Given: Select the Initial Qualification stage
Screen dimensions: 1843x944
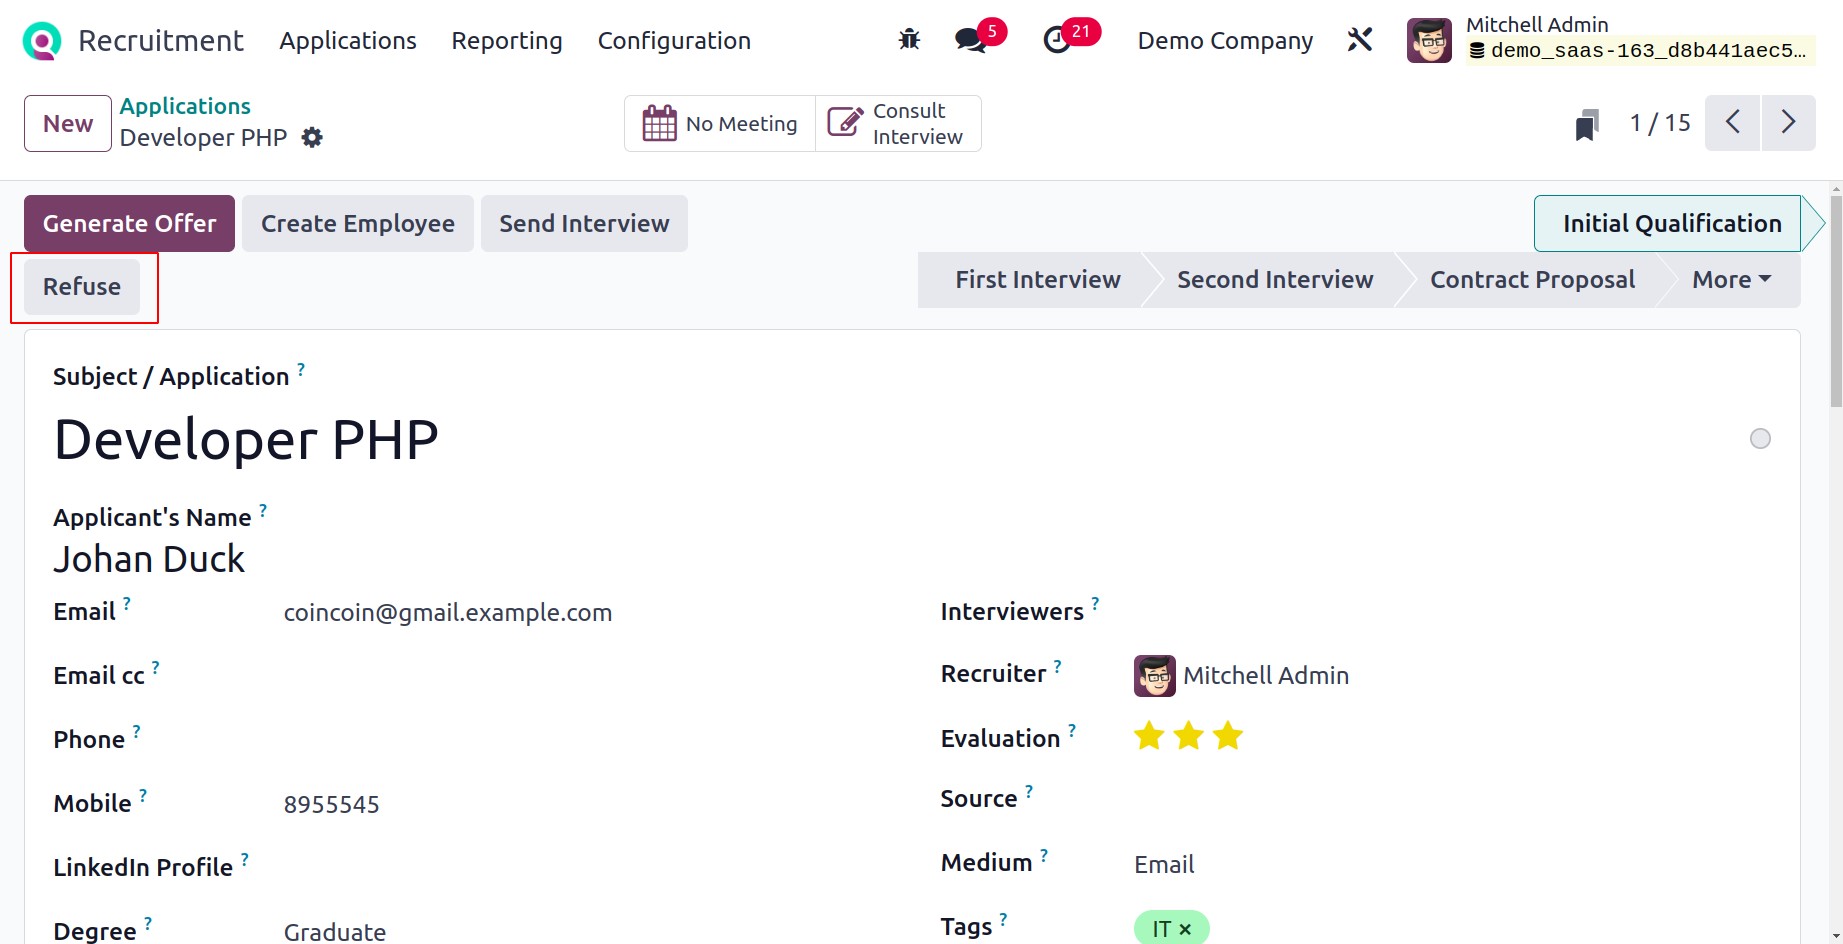Looking at the screenshot, I should tap(1672, 223).
